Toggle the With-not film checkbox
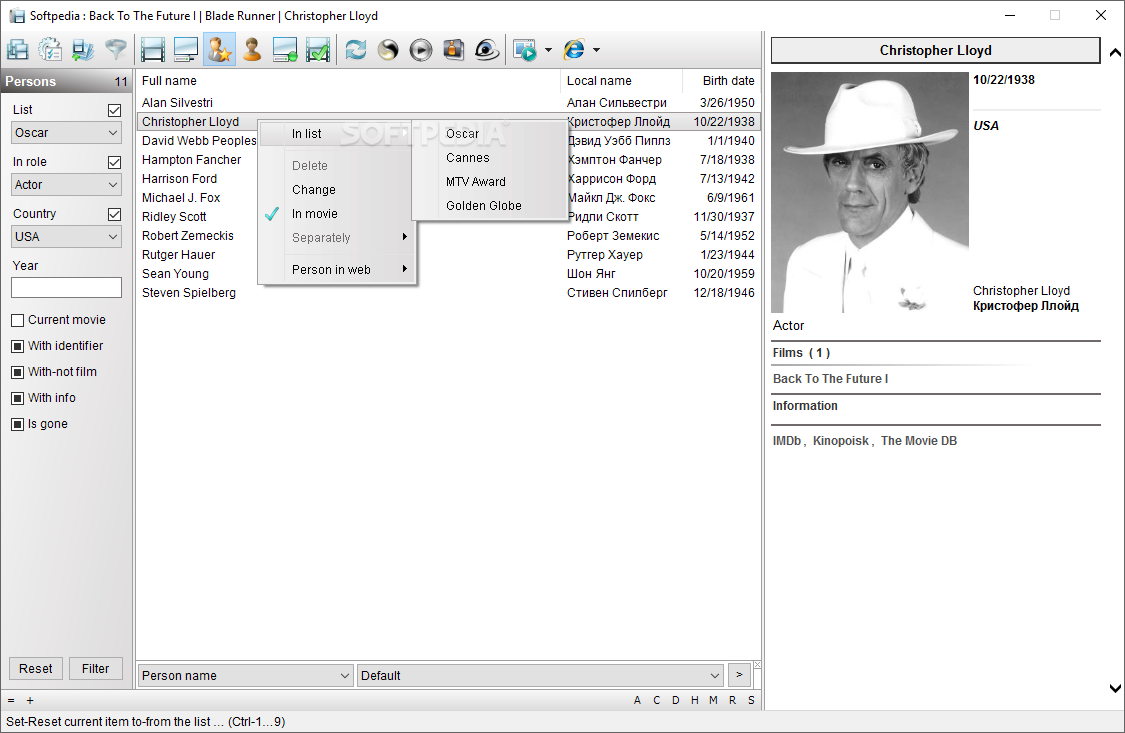The width and height of the screenshot is (1125, 733). 18,372
